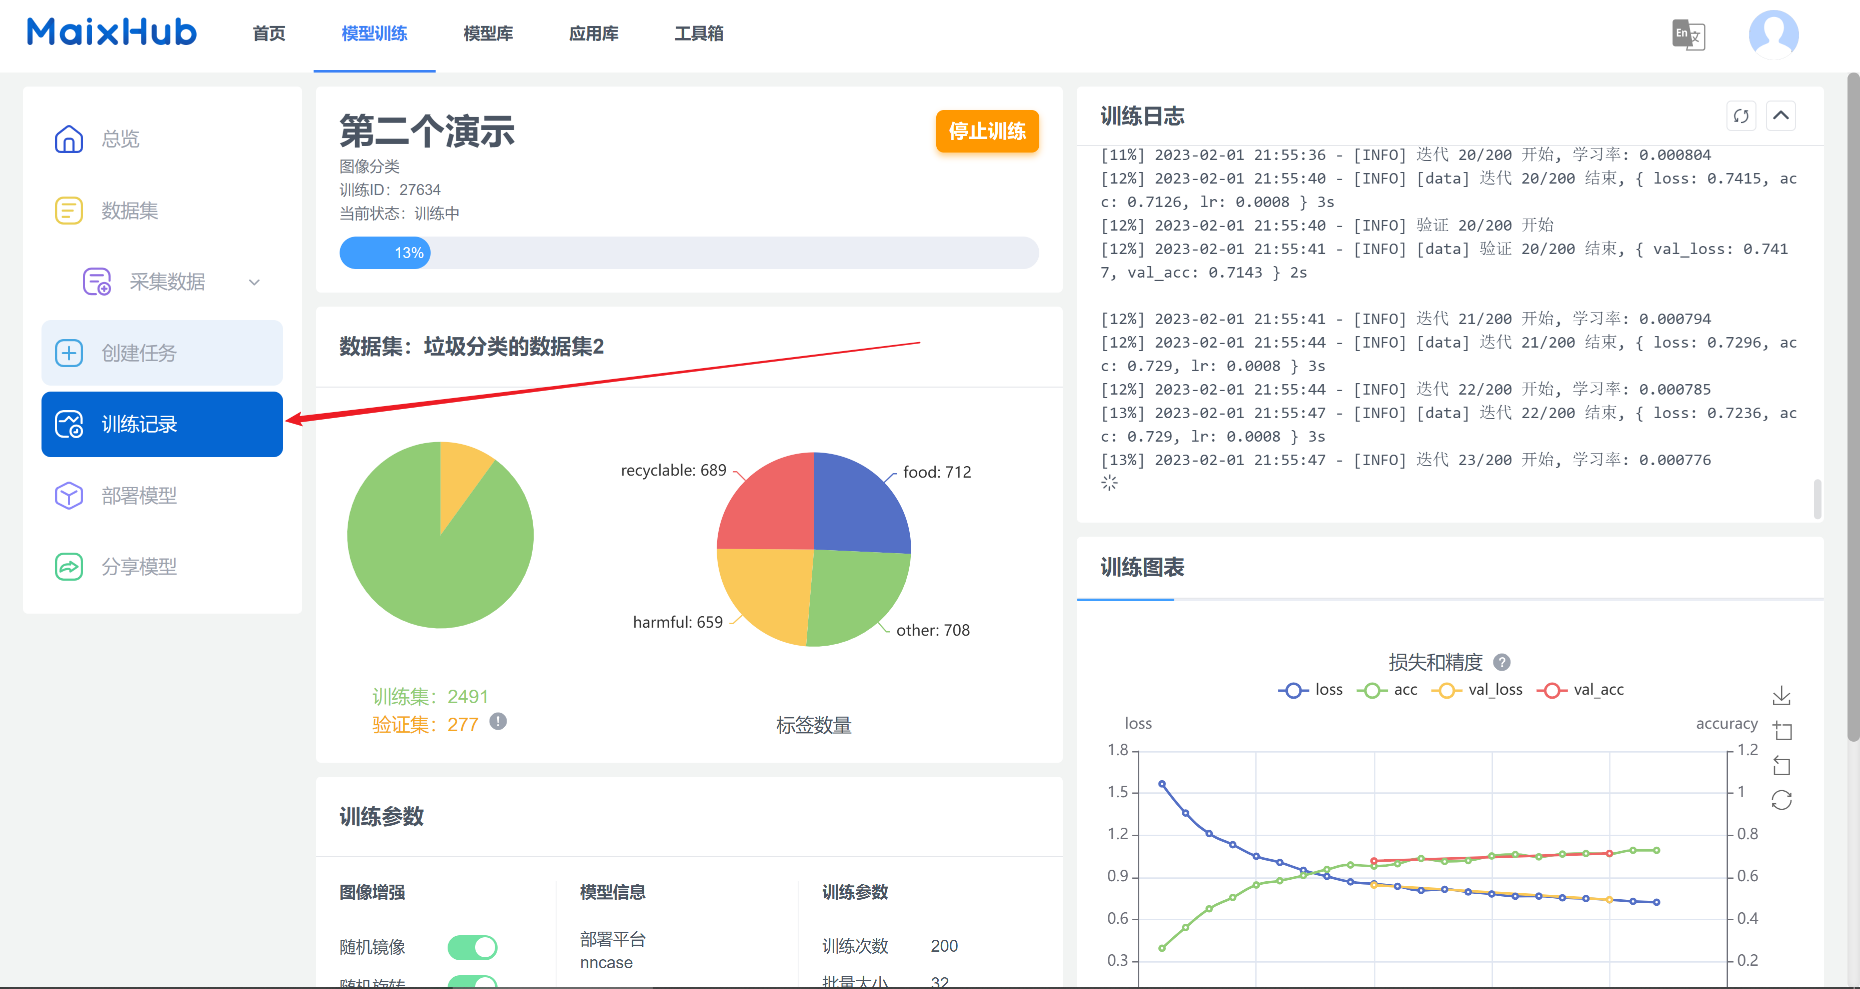Restore the chart zoom level
This screenshot has width=1860, height=989.
point(1782,765)
